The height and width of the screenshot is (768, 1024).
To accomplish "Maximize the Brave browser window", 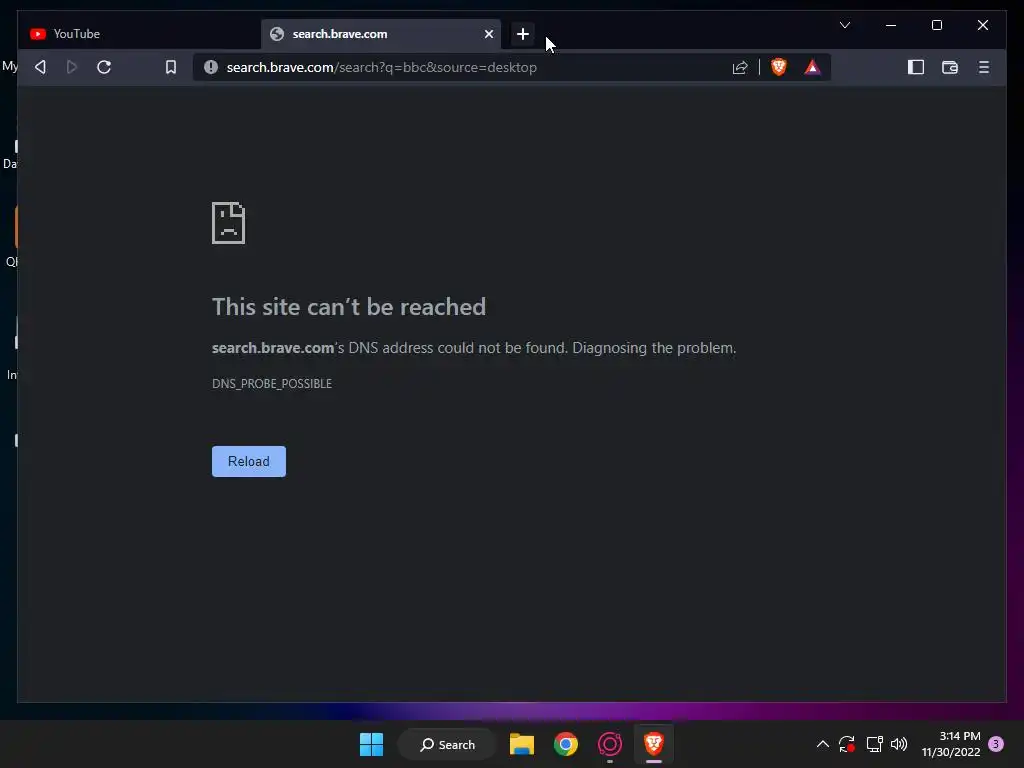I will pyautogui.click(x=936, y=25).
